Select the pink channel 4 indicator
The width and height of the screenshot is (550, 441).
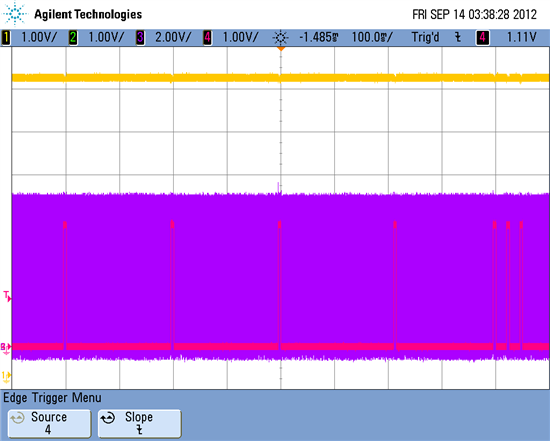tap(207, 38)
